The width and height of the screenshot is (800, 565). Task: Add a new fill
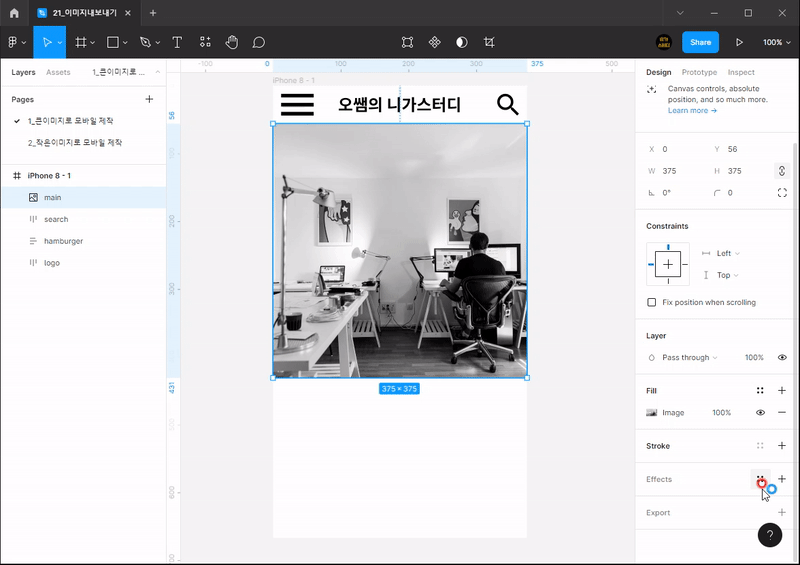pyautogui.click(x=782, y=390)
